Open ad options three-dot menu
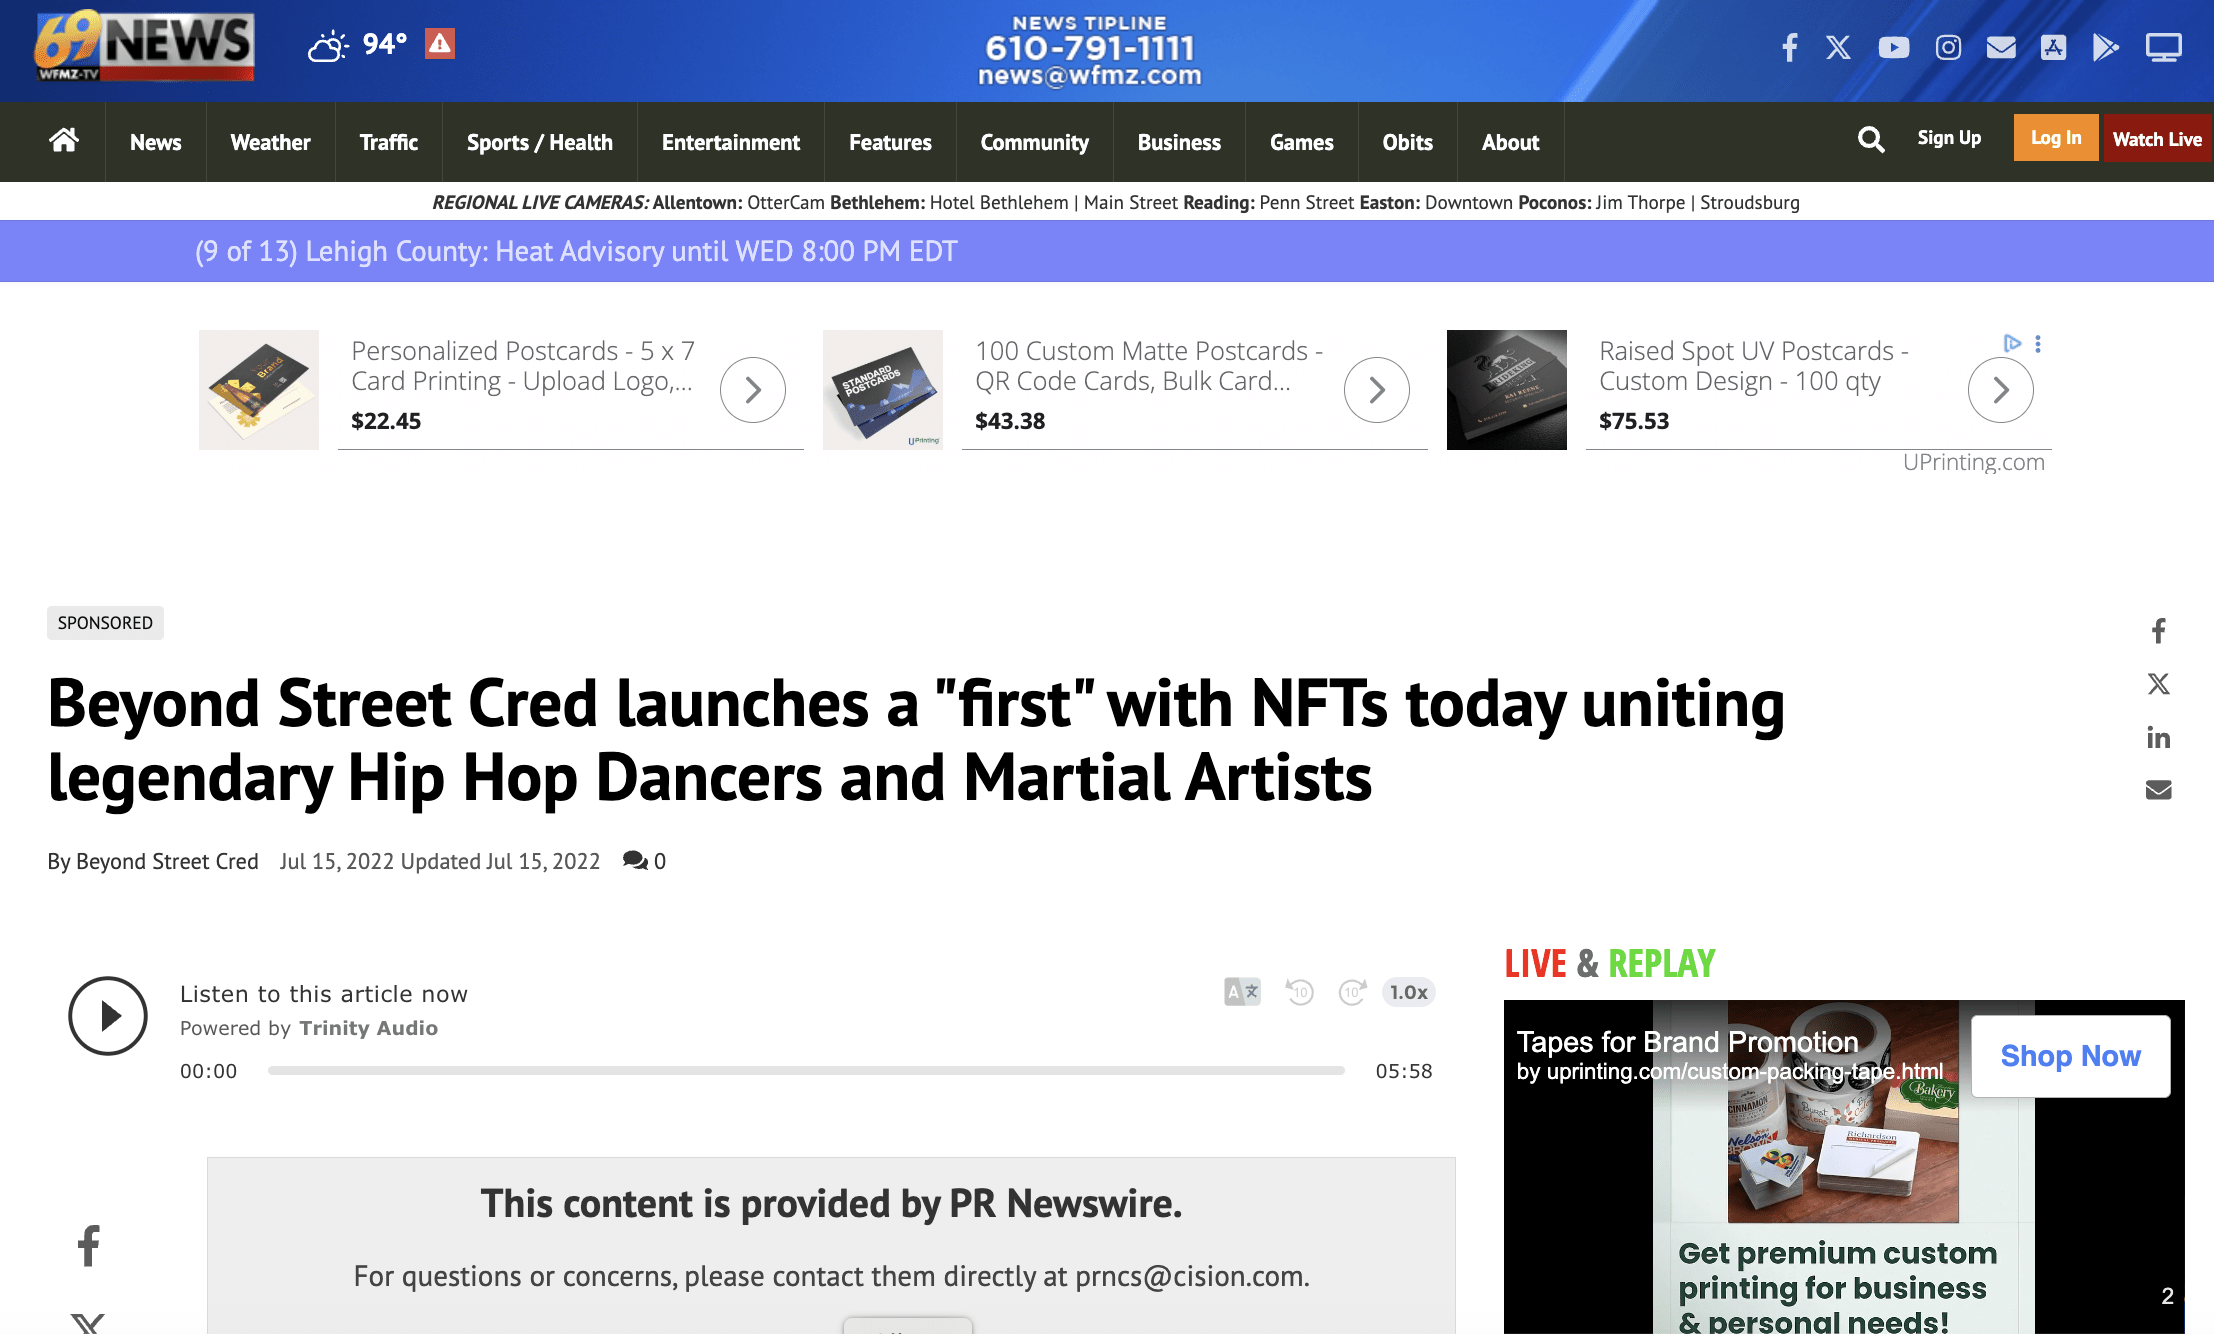The width and height of the screenshot is (2214, 1334). [2038, 344]
